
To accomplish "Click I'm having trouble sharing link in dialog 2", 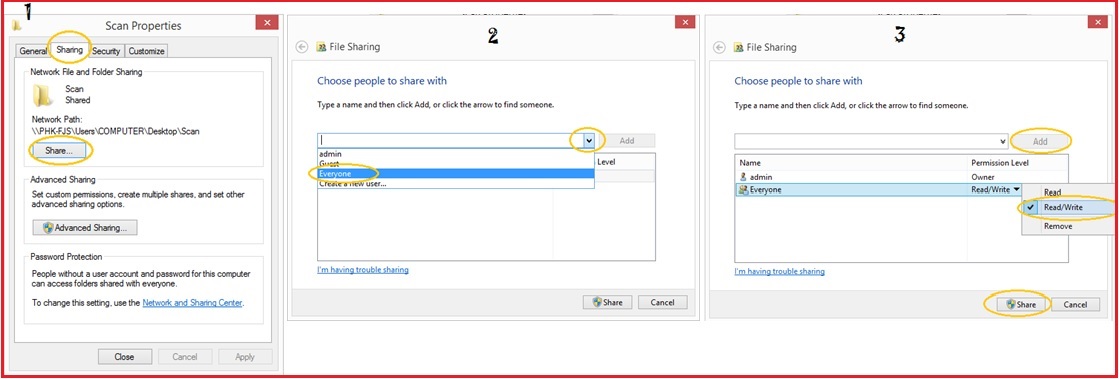I will (x=363, y=270).
